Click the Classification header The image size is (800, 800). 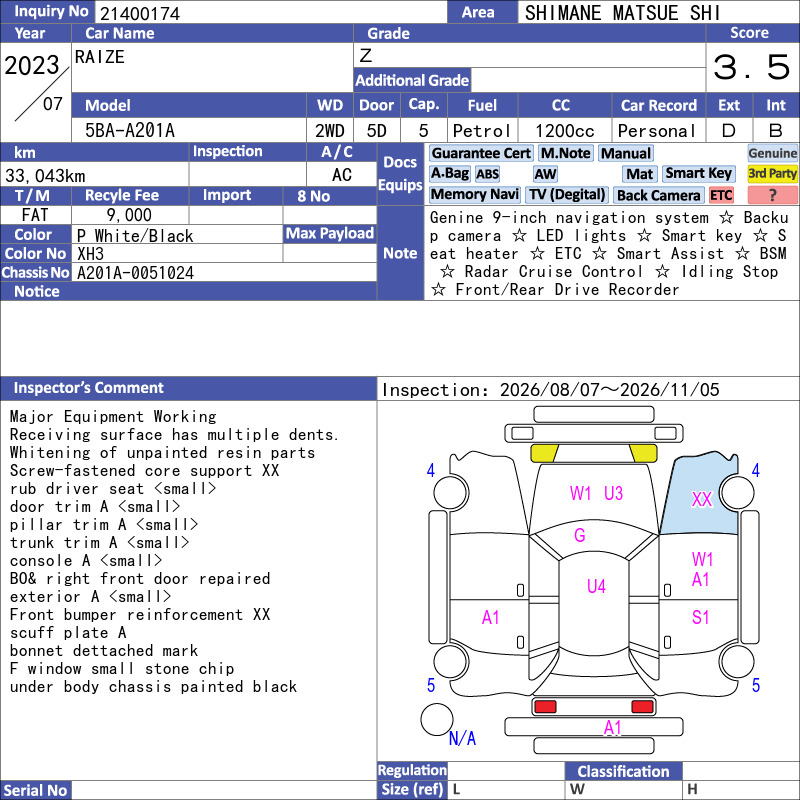[623, 771]
